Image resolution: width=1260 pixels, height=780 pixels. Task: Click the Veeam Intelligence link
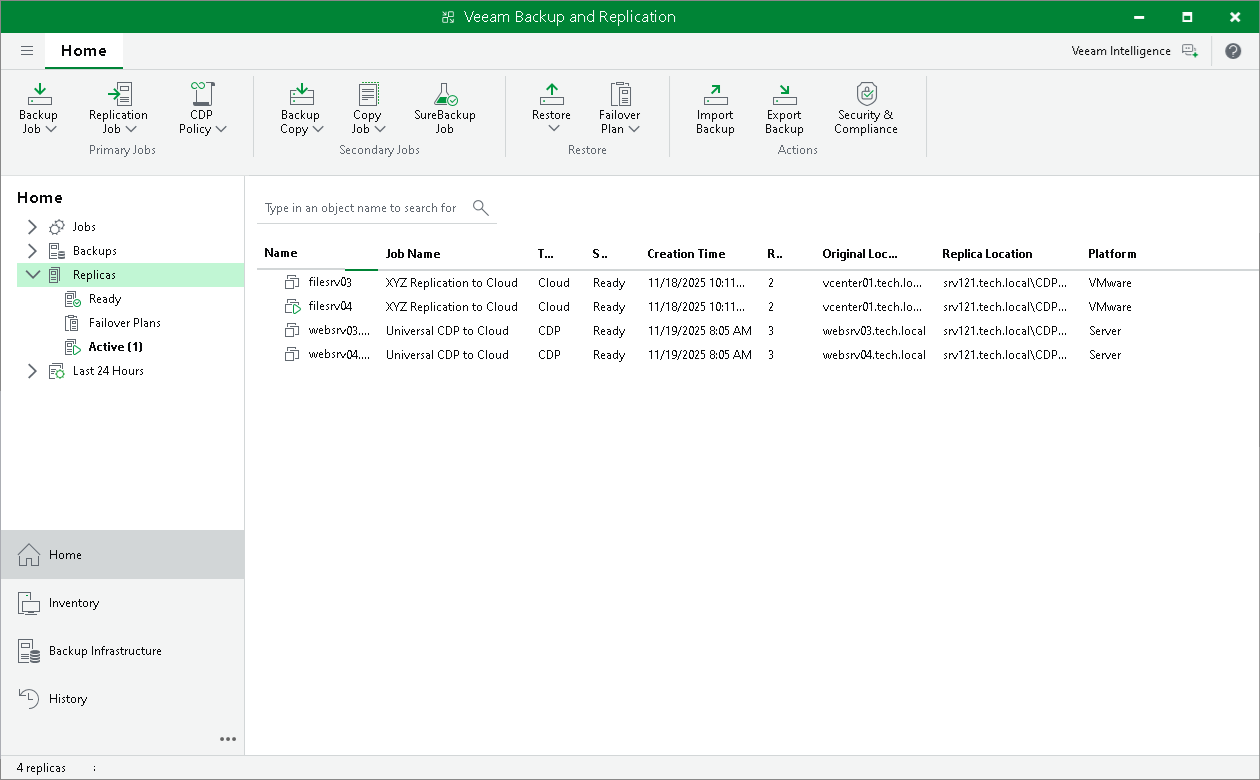coord(1121,51)
